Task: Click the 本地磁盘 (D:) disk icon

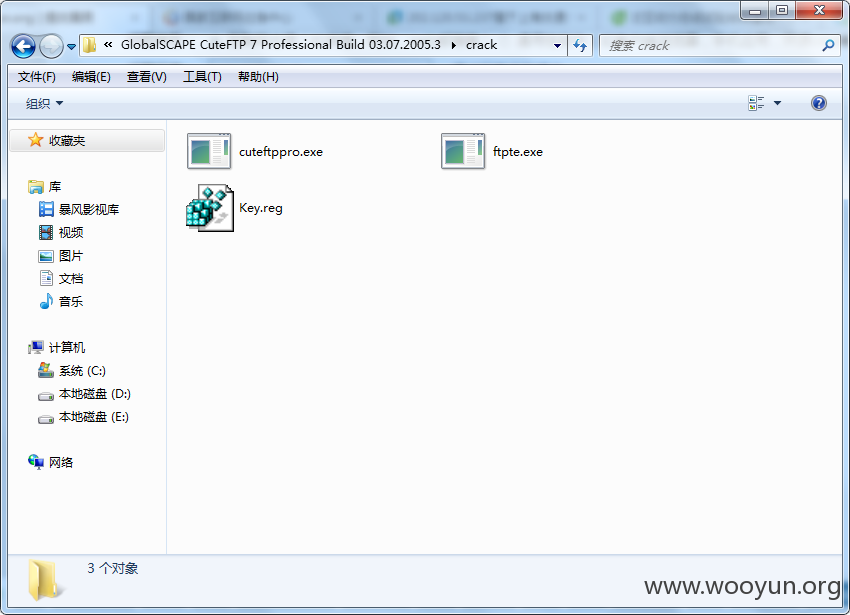Action: 46,396
